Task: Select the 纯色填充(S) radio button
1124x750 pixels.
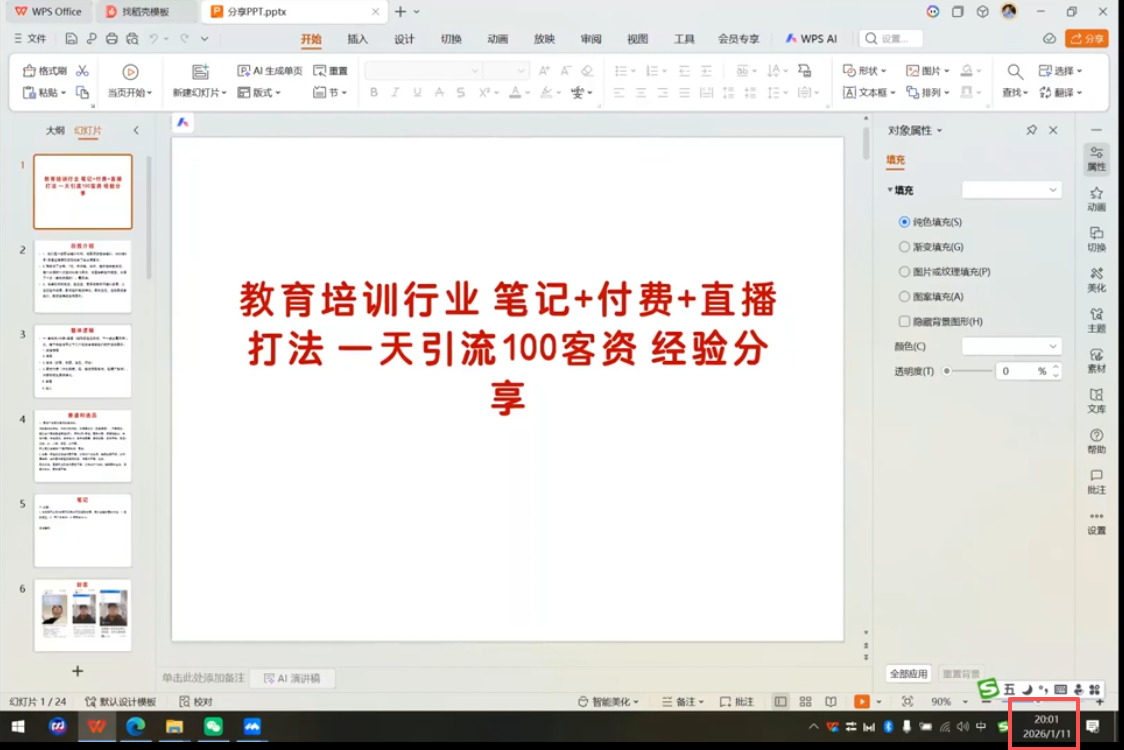Action: [905, 222]
